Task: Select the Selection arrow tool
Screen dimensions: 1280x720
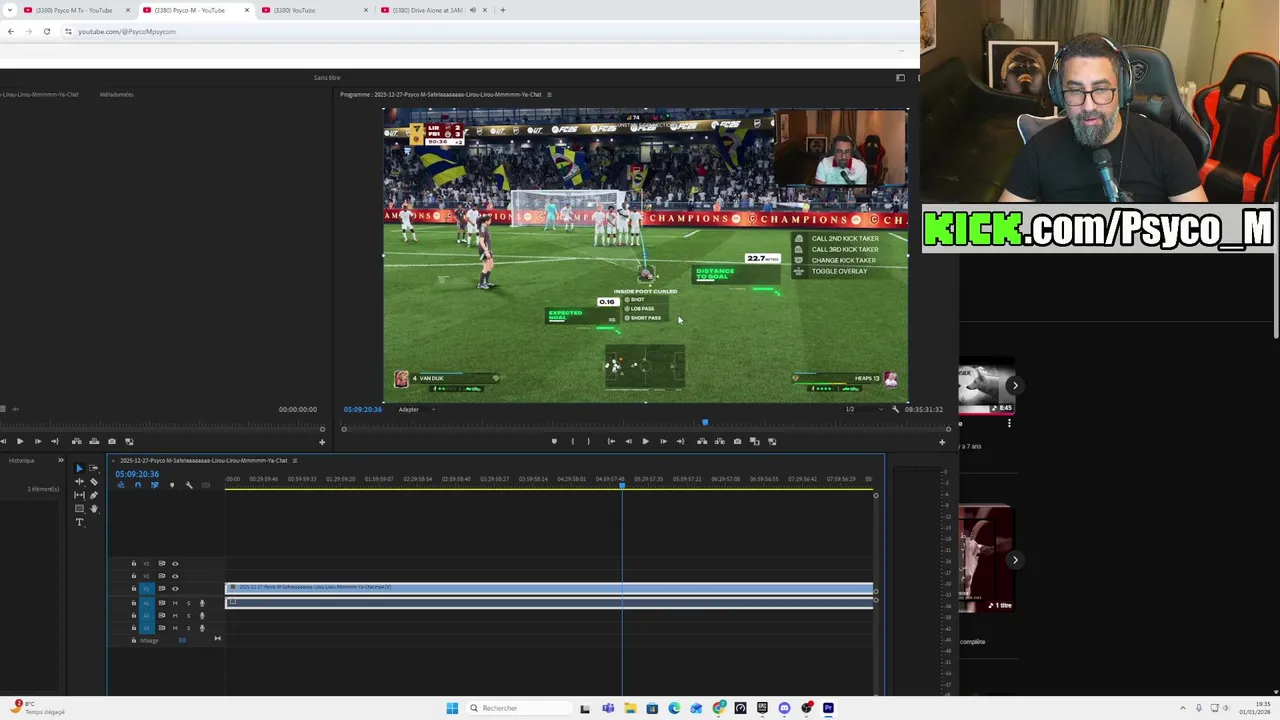Action: (79, 468)
